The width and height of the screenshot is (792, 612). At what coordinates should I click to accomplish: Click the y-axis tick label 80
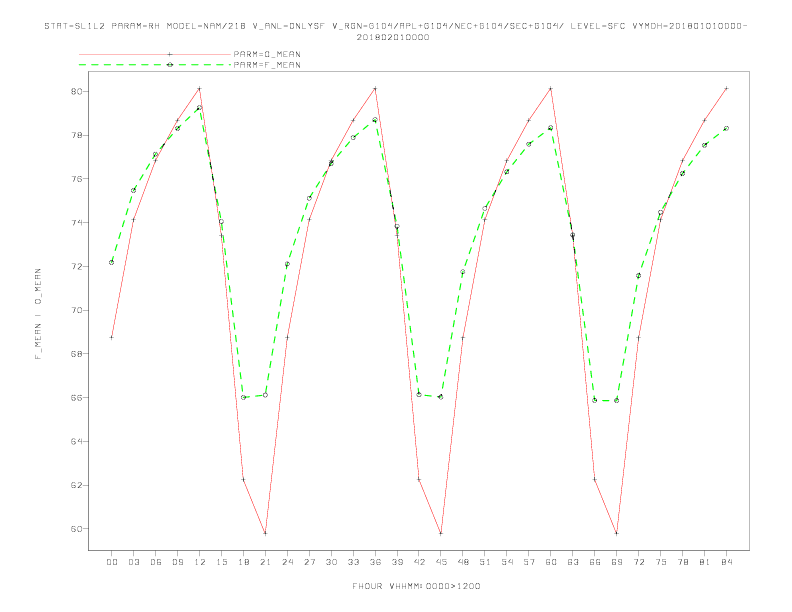click(x=77, y=91)
